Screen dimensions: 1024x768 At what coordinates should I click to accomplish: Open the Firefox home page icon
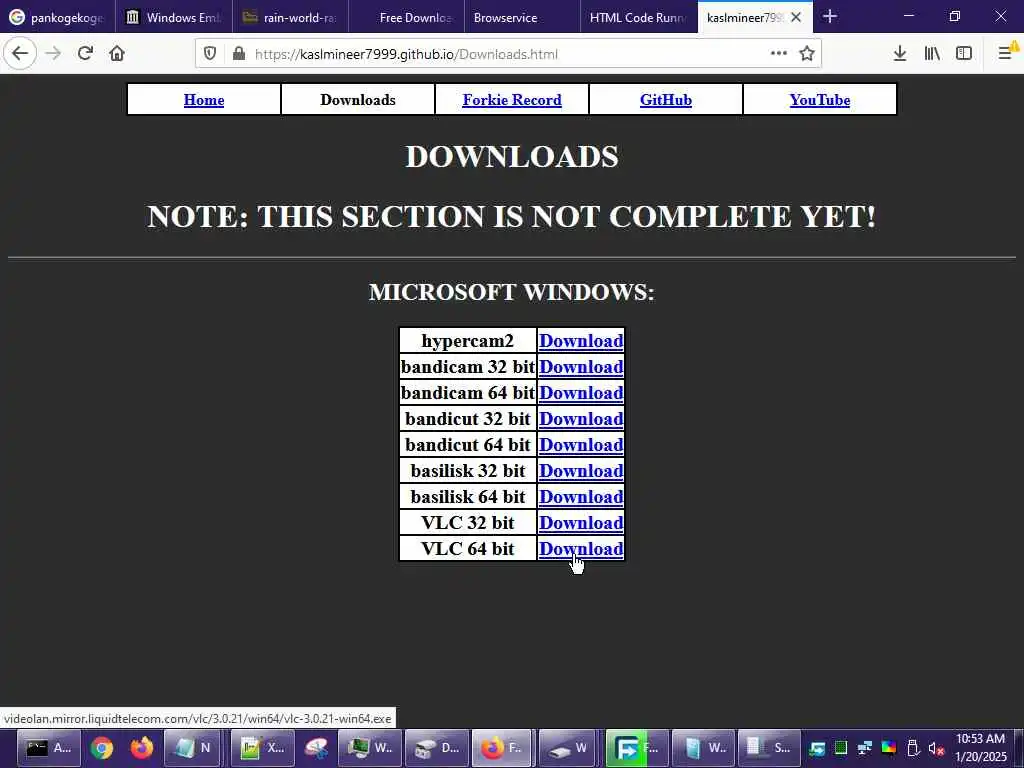click(x=117, y=54)
